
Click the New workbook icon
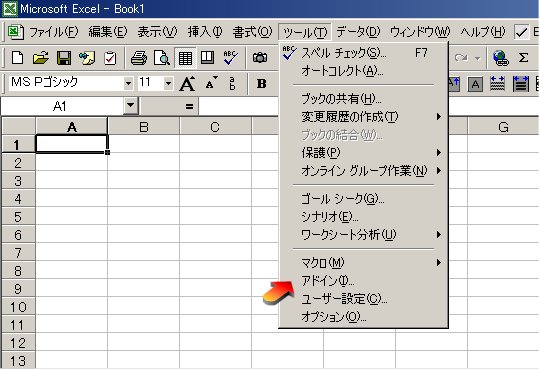(x=17, y=58)
